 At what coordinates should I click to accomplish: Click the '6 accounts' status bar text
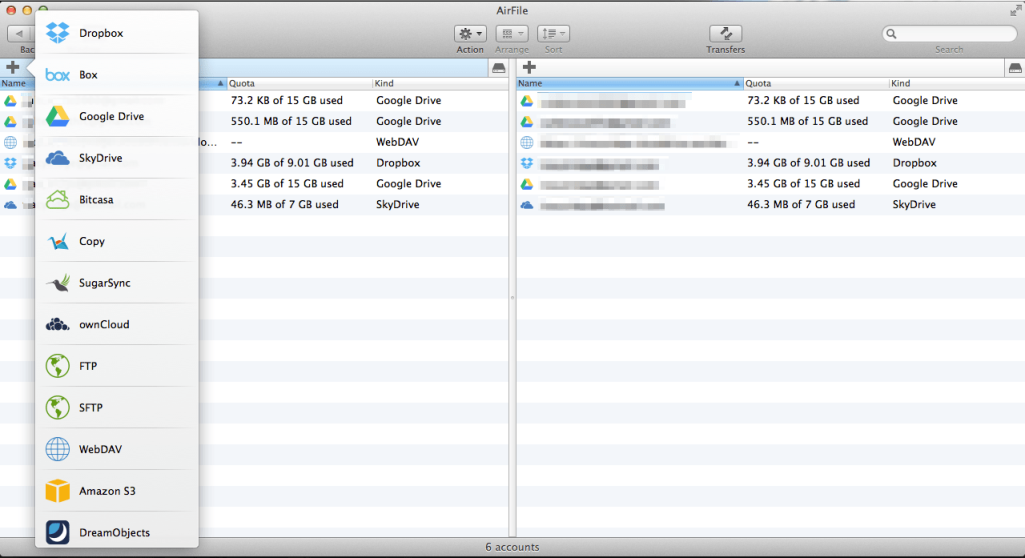click(x=512, y=548)
